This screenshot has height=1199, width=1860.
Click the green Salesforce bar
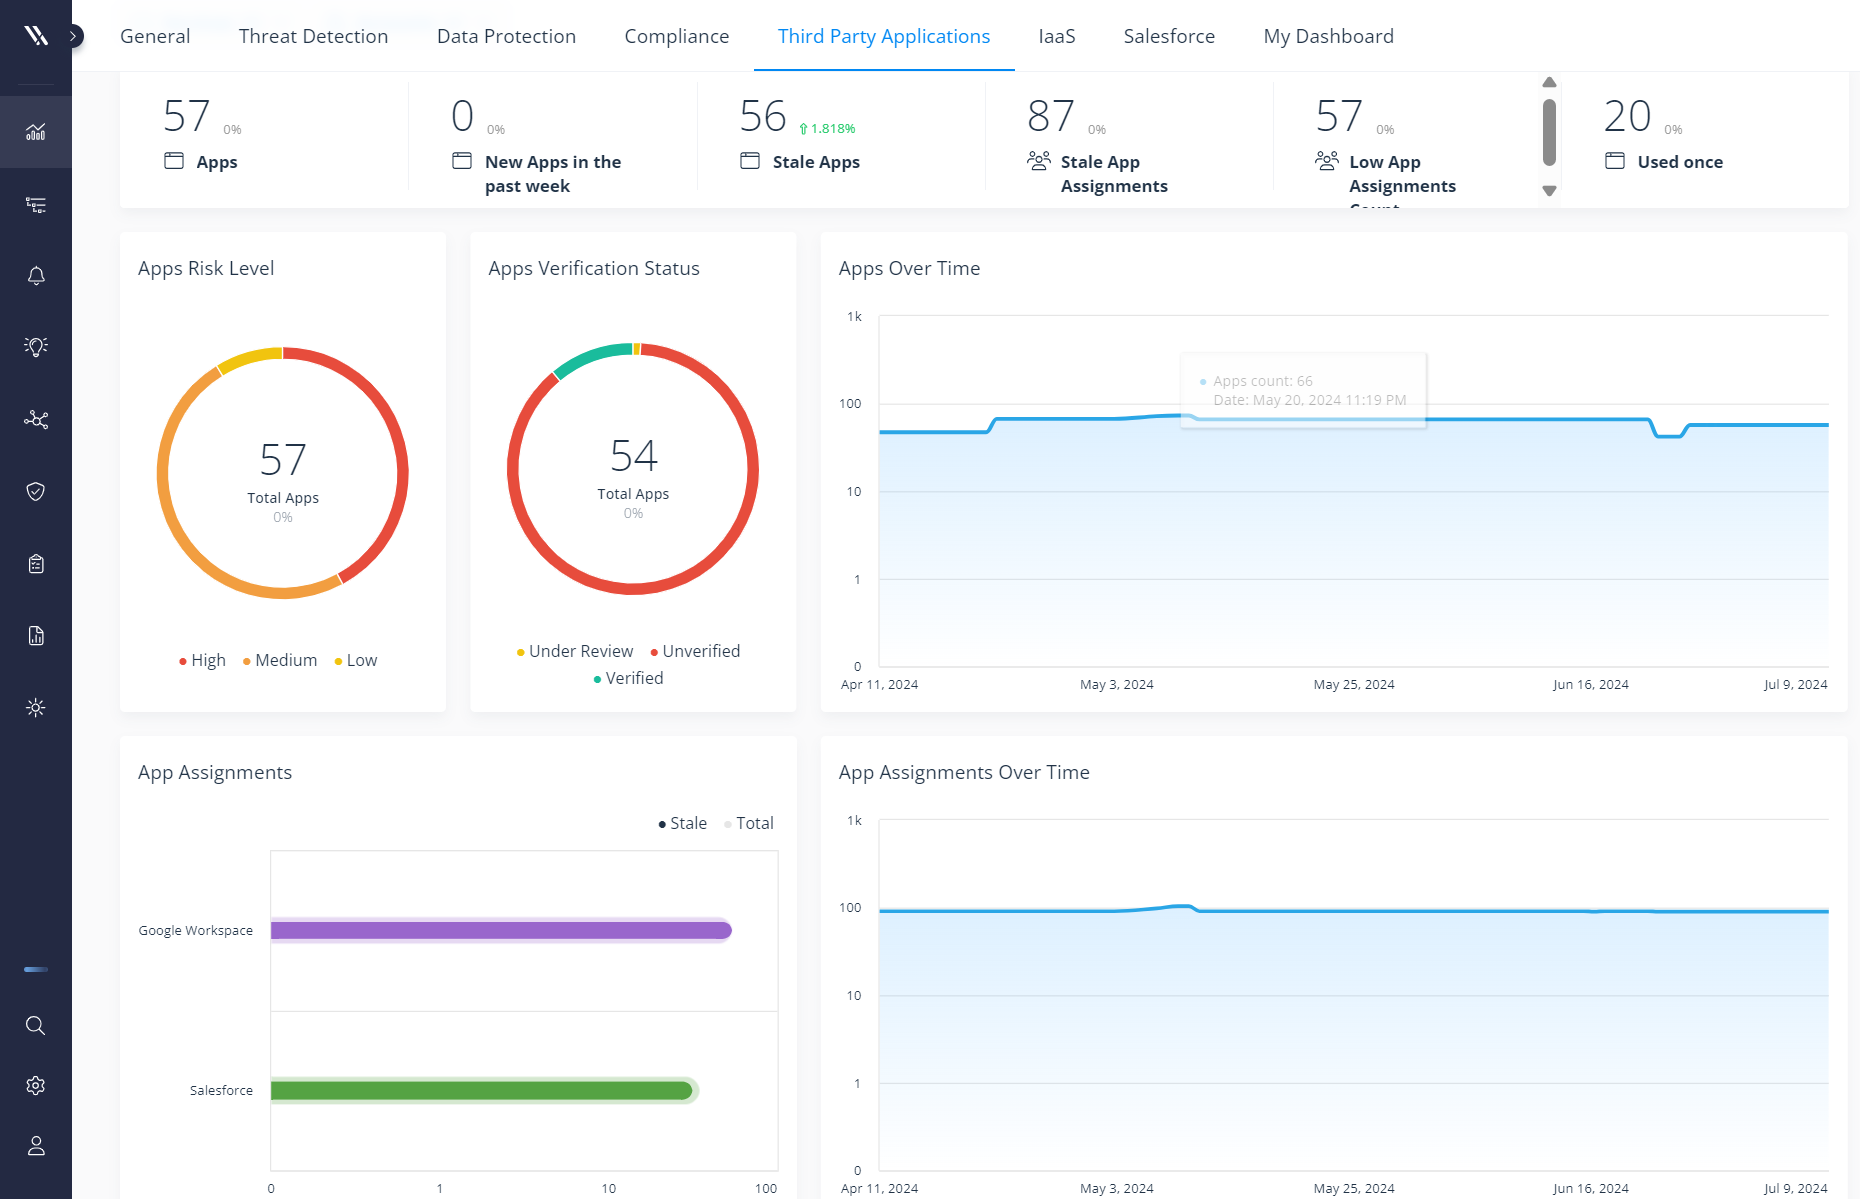click(482, 1090)
